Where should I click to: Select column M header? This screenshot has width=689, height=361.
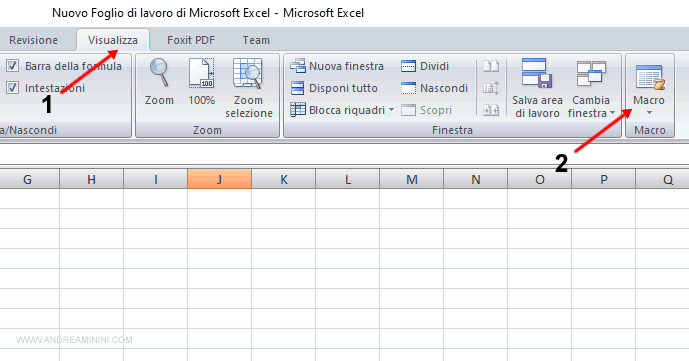pyautogui.click(x=412, y=179)
